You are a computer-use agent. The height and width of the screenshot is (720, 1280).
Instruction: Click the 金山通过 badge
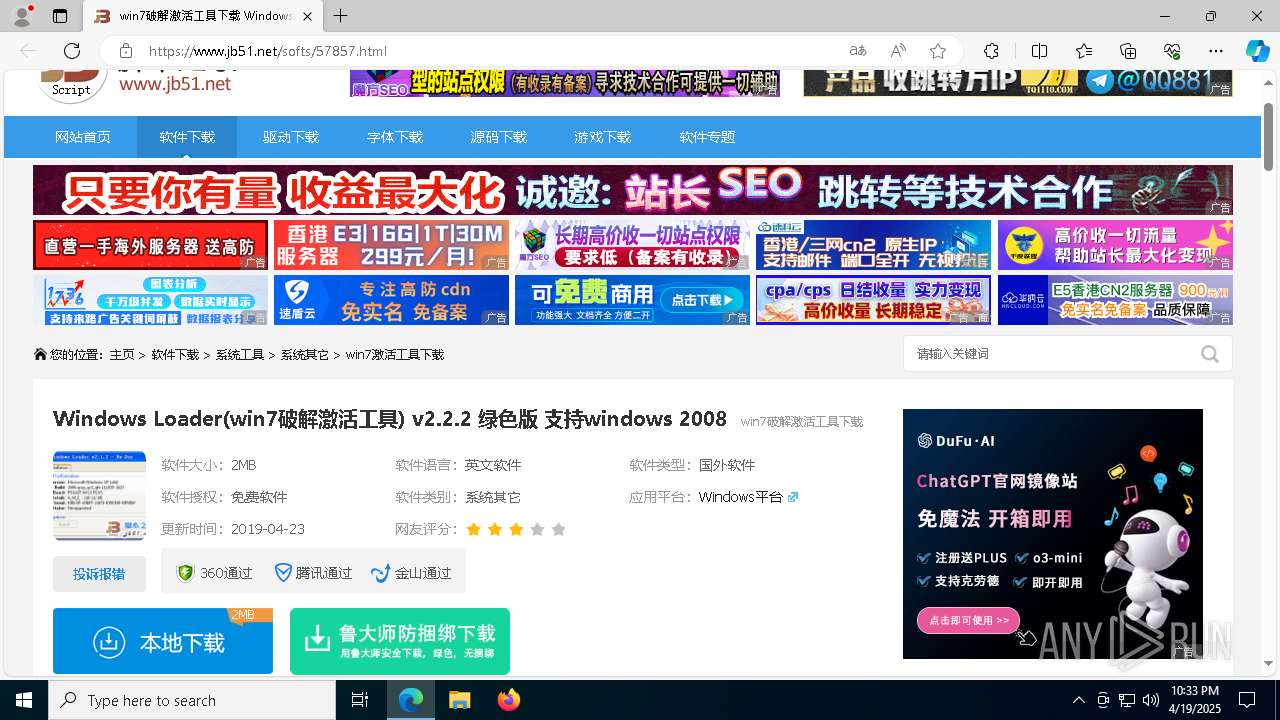411,573
